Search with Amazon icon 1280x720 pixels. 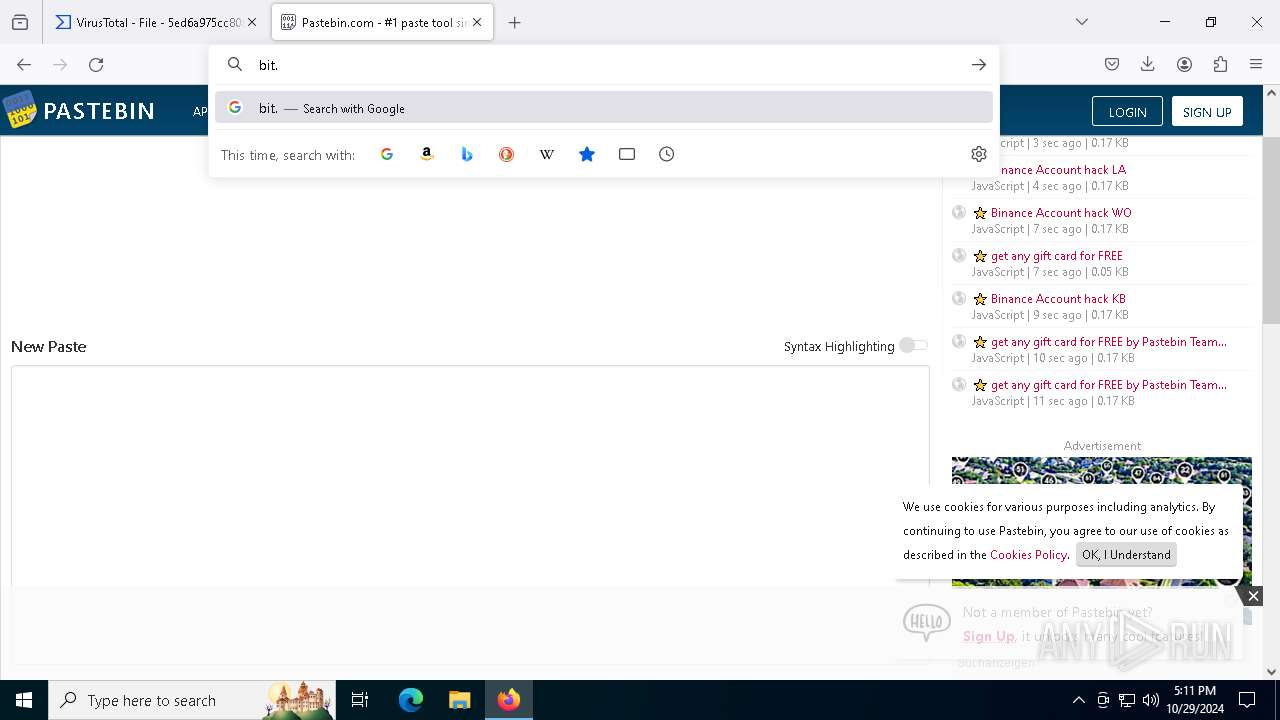427,154
